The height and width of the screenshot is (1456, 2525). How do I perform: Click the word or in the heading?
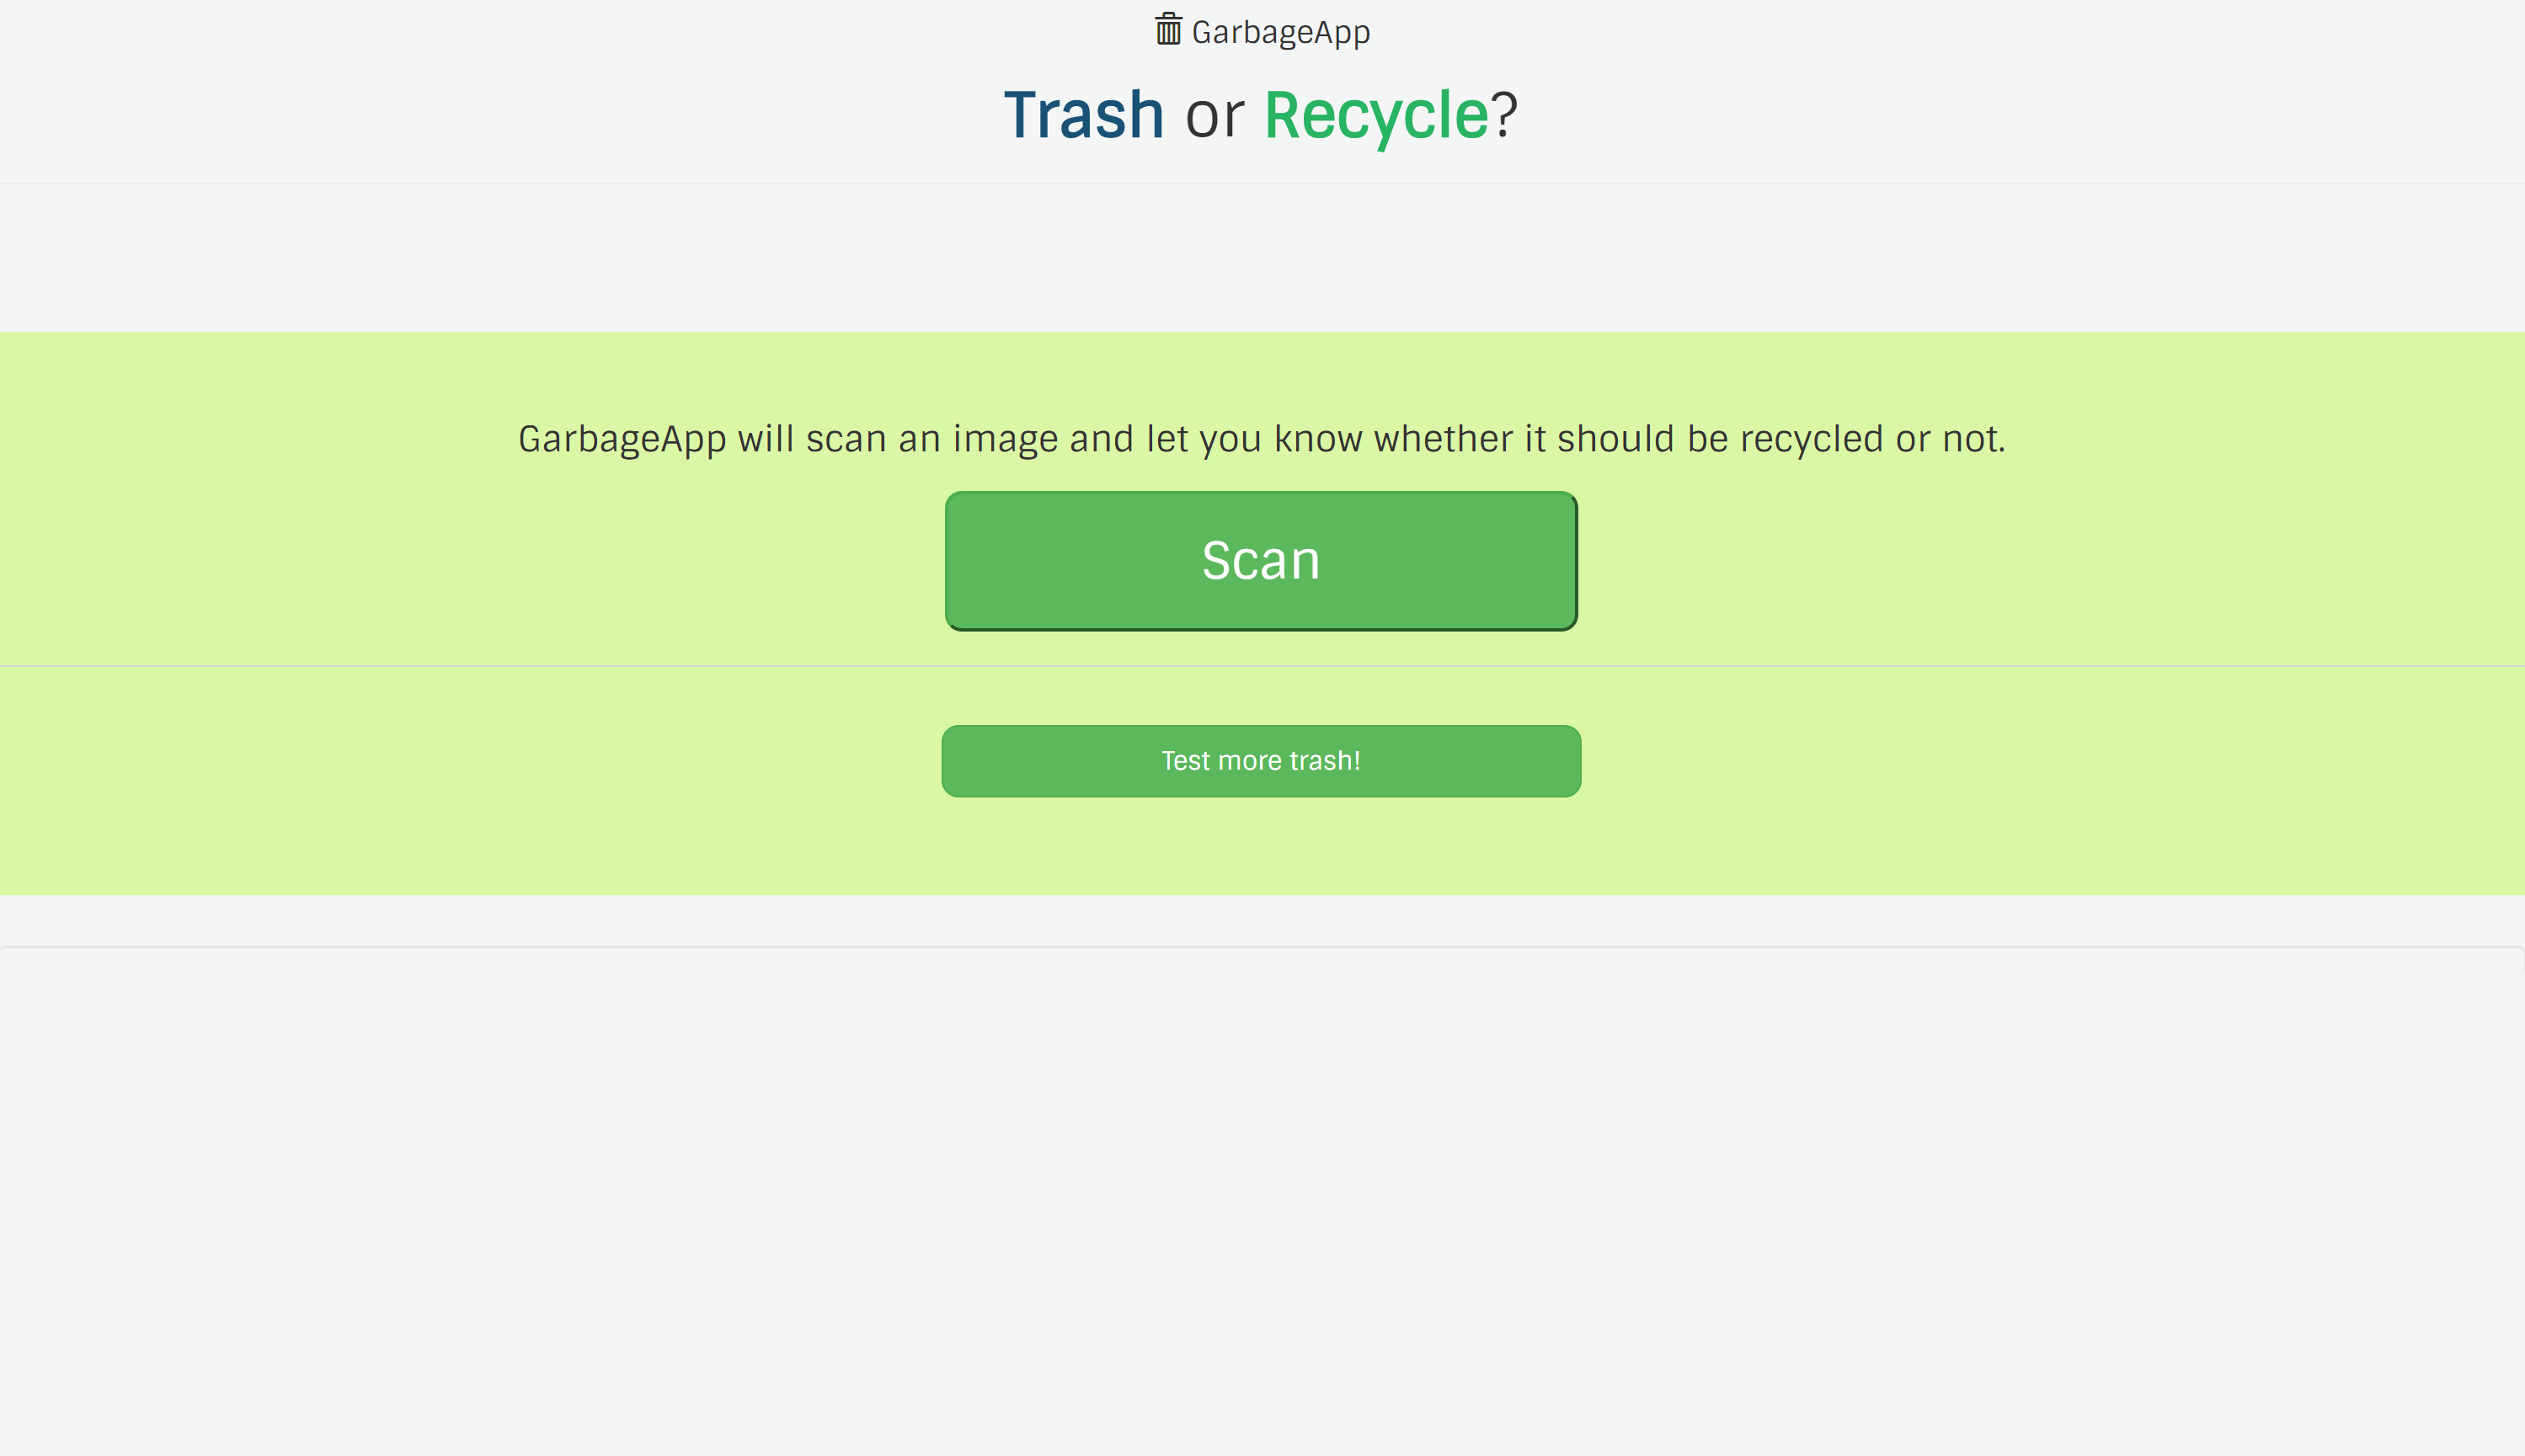pos(1214,118)
